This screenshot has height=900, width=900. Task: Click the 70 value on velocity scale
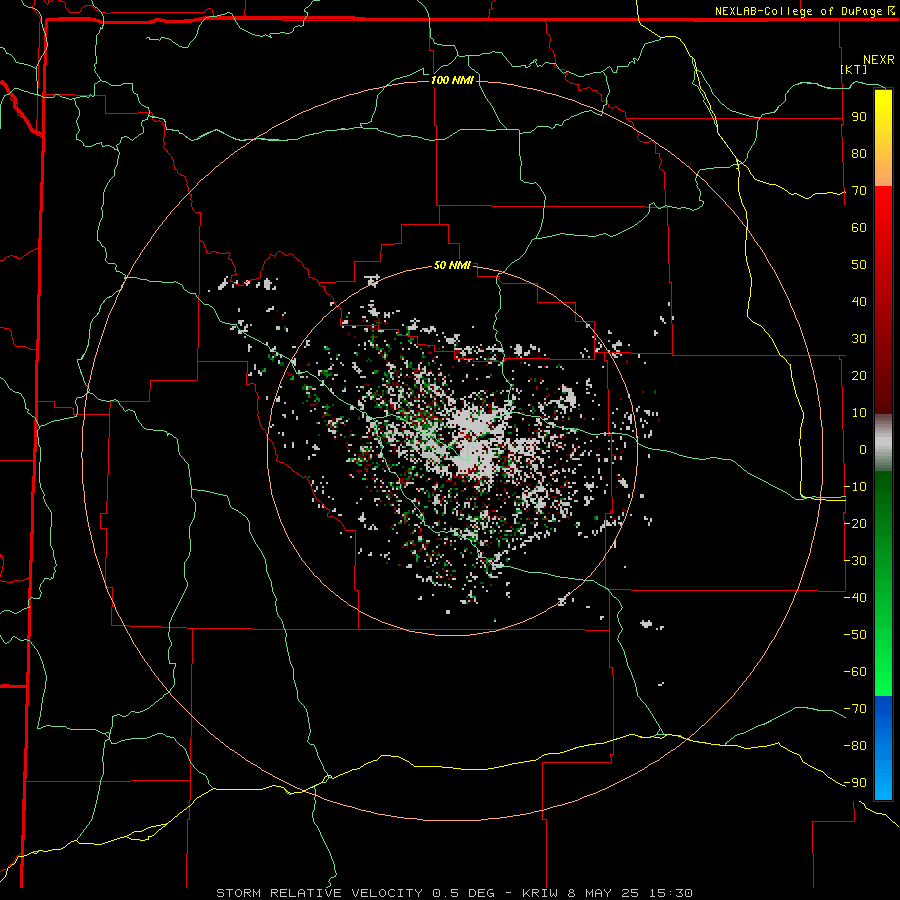point(859,191)
